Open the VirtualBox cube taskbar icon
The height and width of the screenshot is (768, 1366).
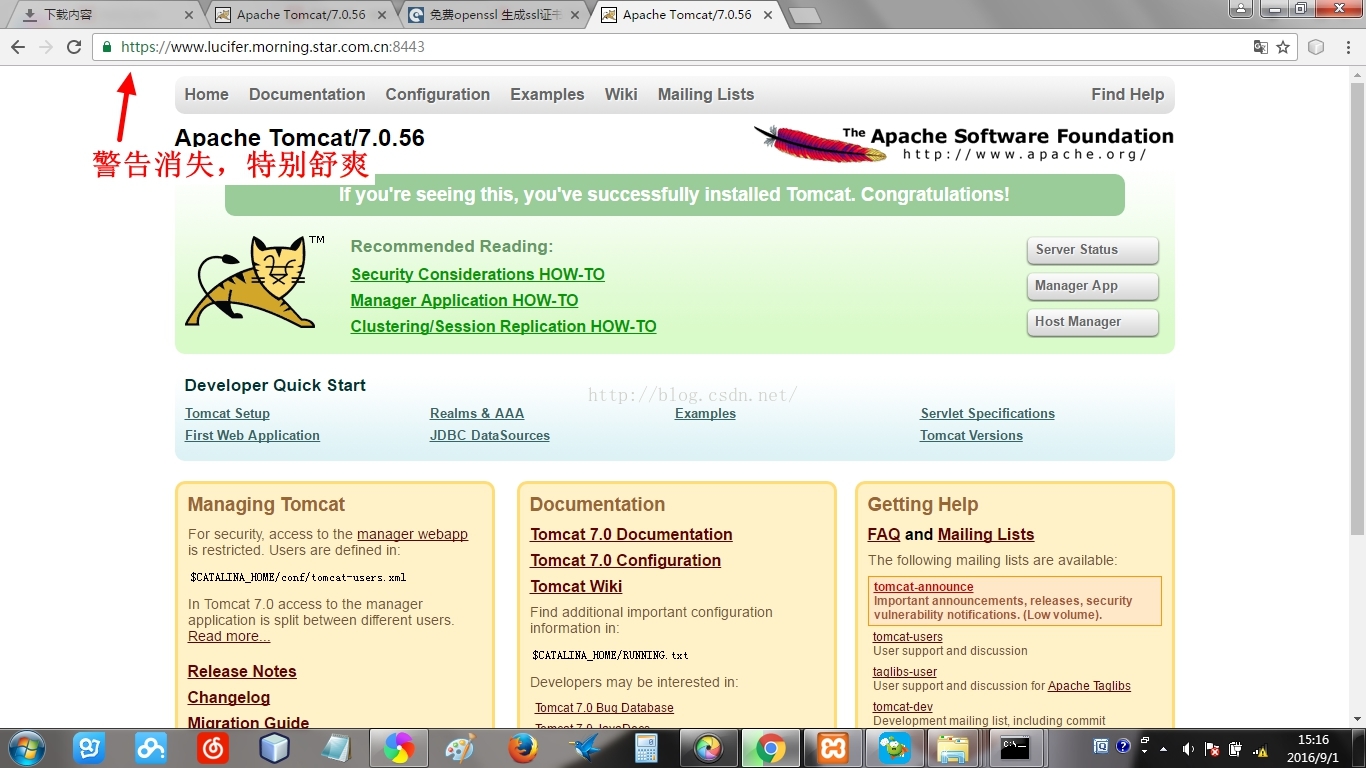274,748
